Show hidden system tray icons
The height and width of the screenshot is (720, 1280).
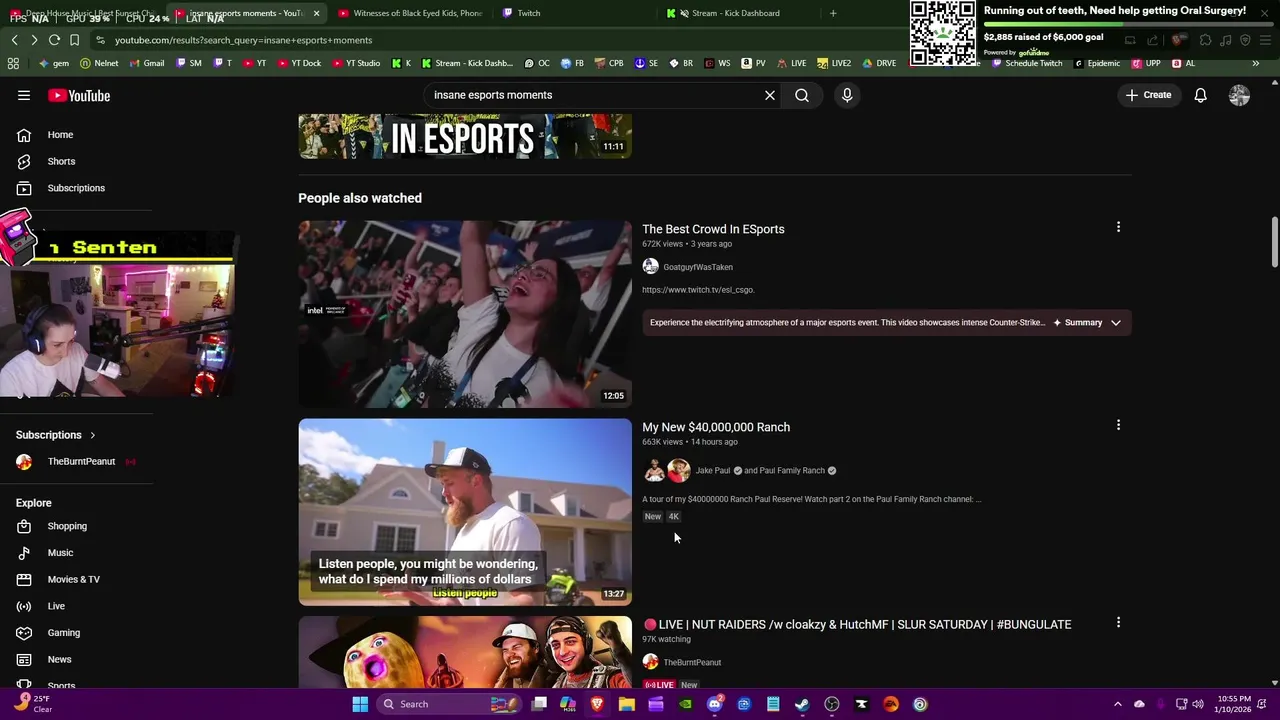point(1117,704)
